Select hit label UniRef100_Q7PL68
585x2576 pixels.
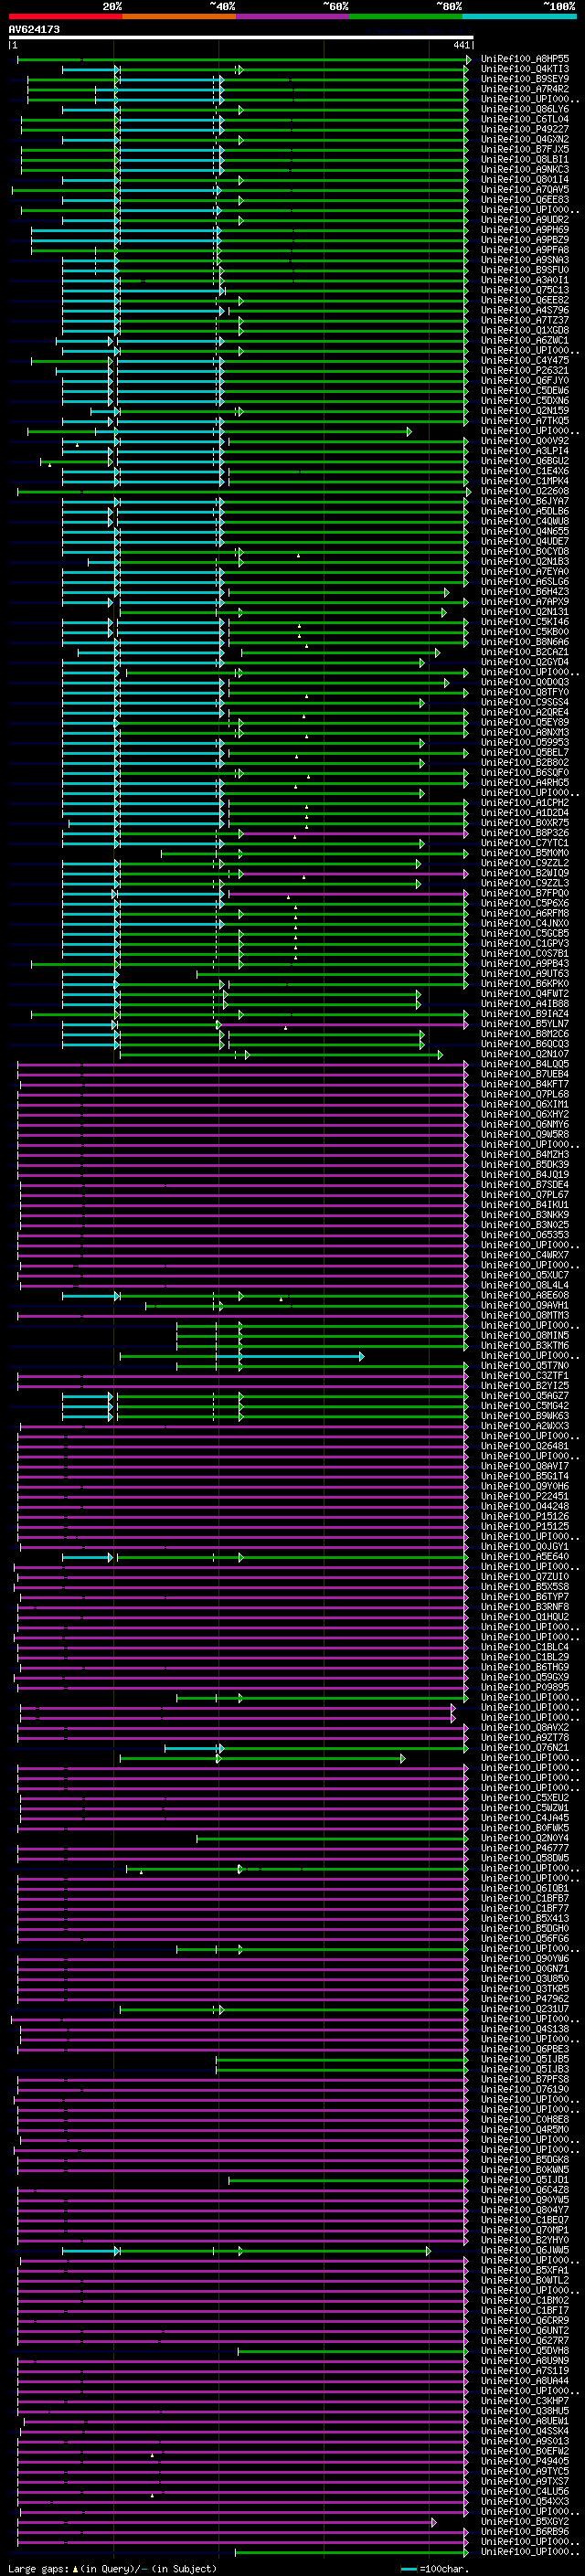[x=525, y=1094]
